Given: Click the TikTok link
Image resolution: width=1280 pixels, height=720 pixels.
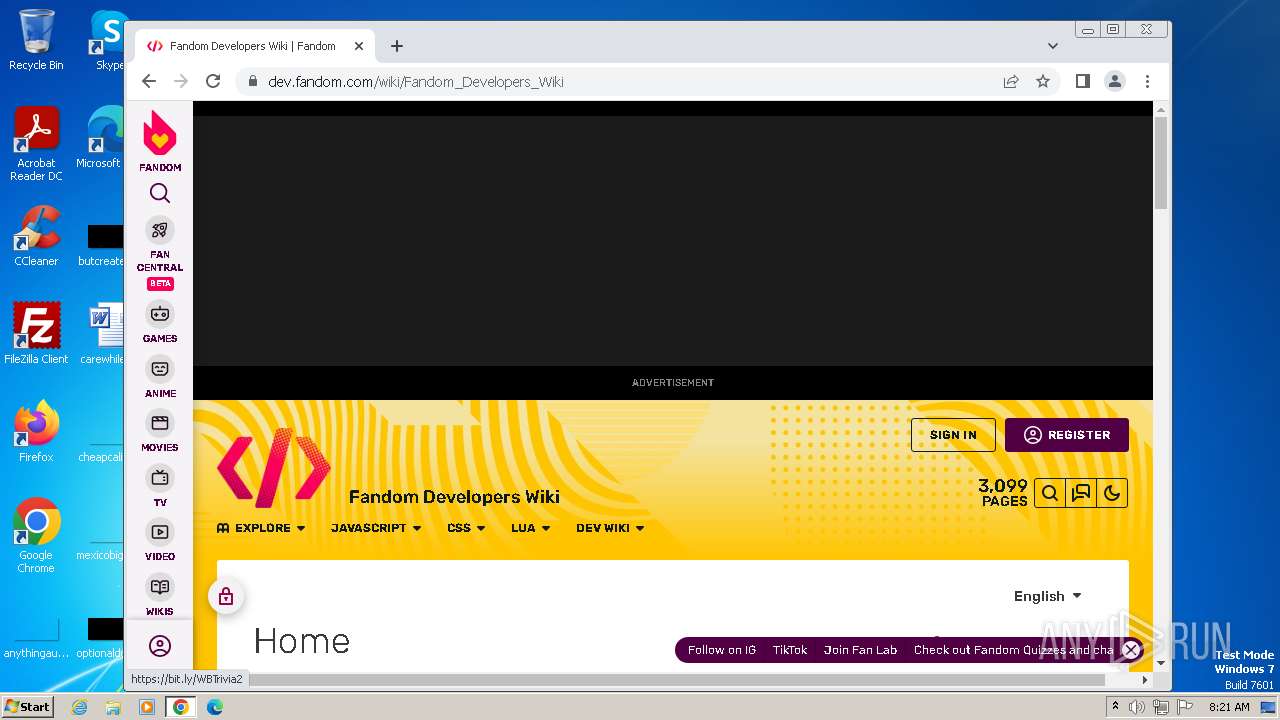Looking at the screenshot, I should tap(790, 650).
